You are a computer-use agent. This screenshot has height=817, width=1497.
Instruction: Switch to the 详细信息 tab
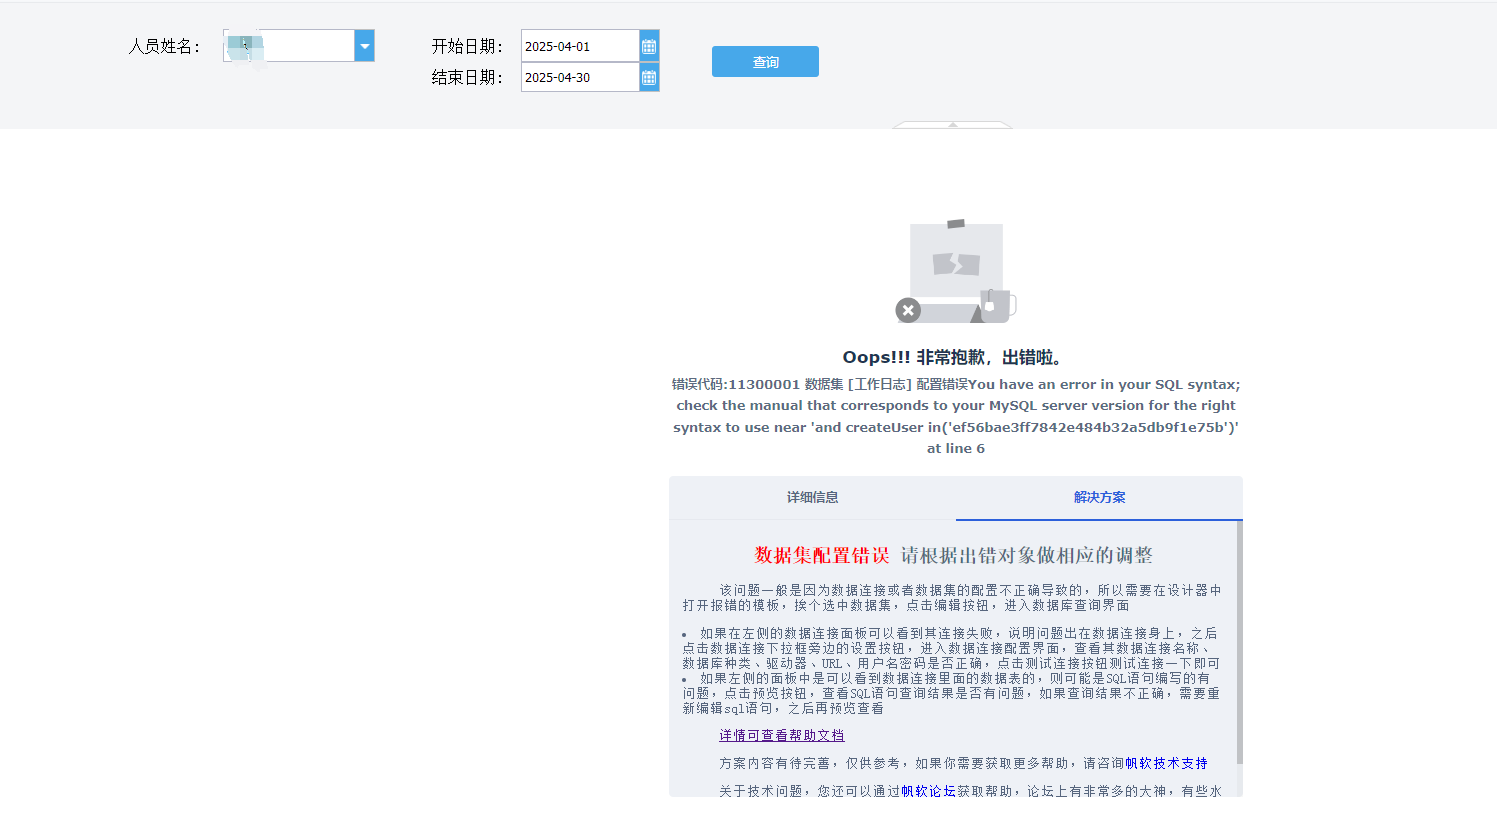(x=812, y=498)
